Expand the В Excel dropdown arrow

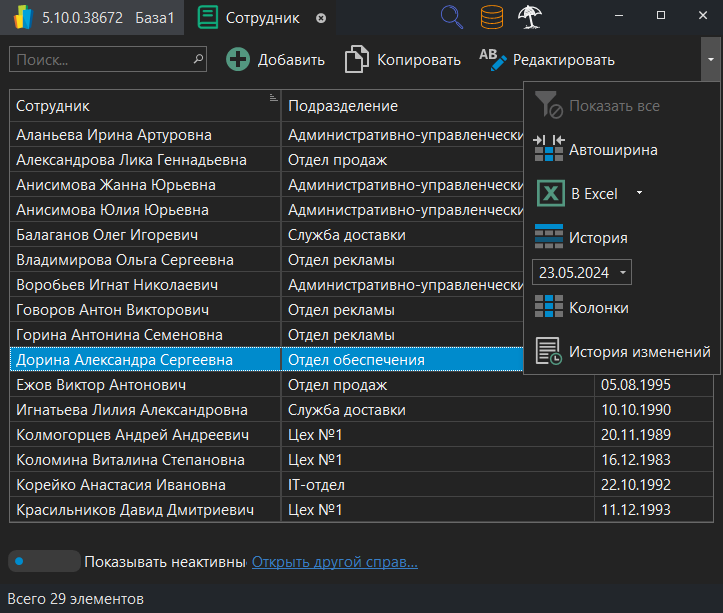coord(640,194)
